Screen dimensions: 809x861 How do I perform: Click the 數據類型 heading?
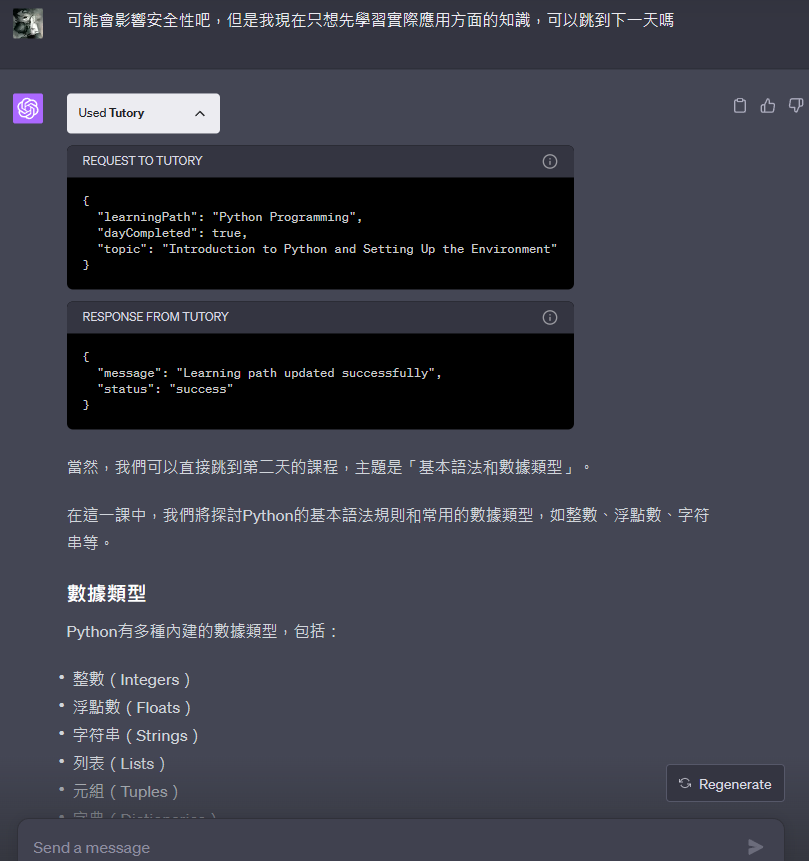107,594
